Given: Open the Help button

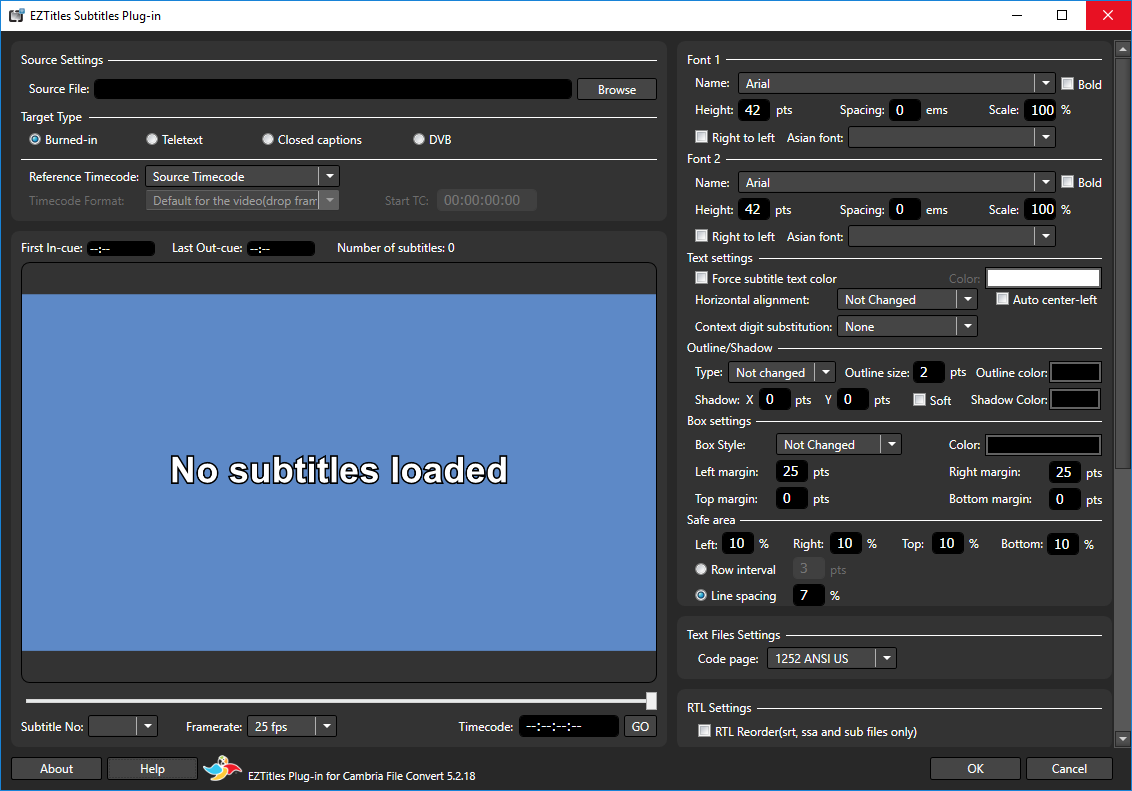Looking at the screenshot, I should pos(152,769).
